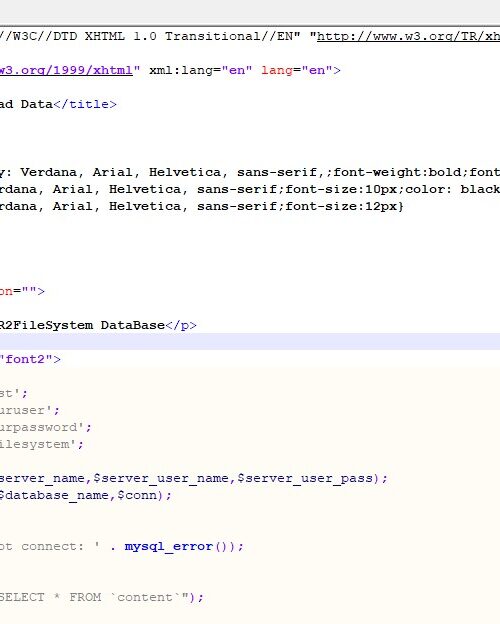500x624 pixels.
Task: Click the $server_user_name variable
Action: click(x=161, y=478)
